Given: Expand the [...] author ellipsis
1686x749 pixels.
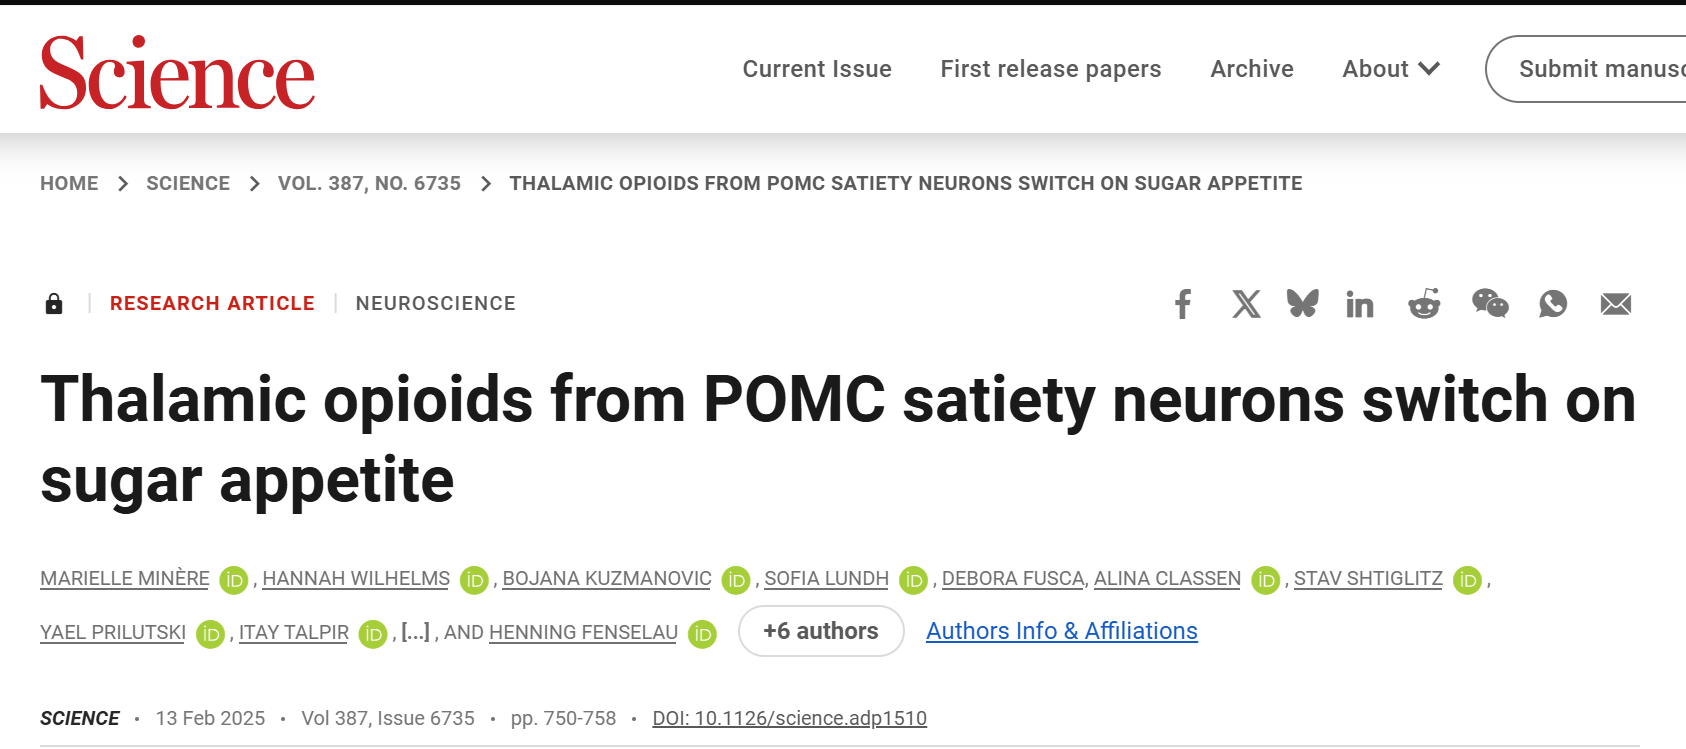Looking at the screenshot, I should tap(415, 632).
